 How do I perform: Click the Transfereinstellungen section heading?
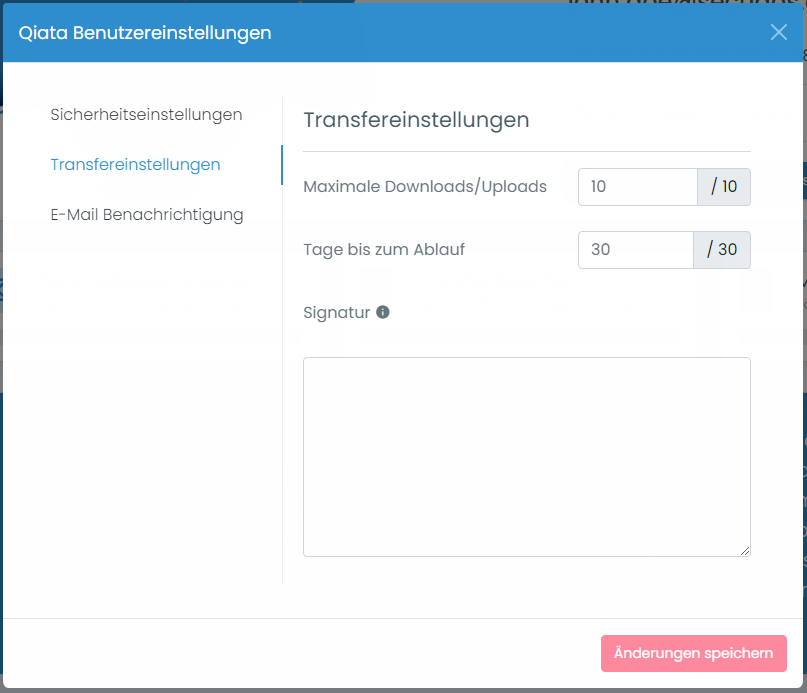(x=416, y=119)
